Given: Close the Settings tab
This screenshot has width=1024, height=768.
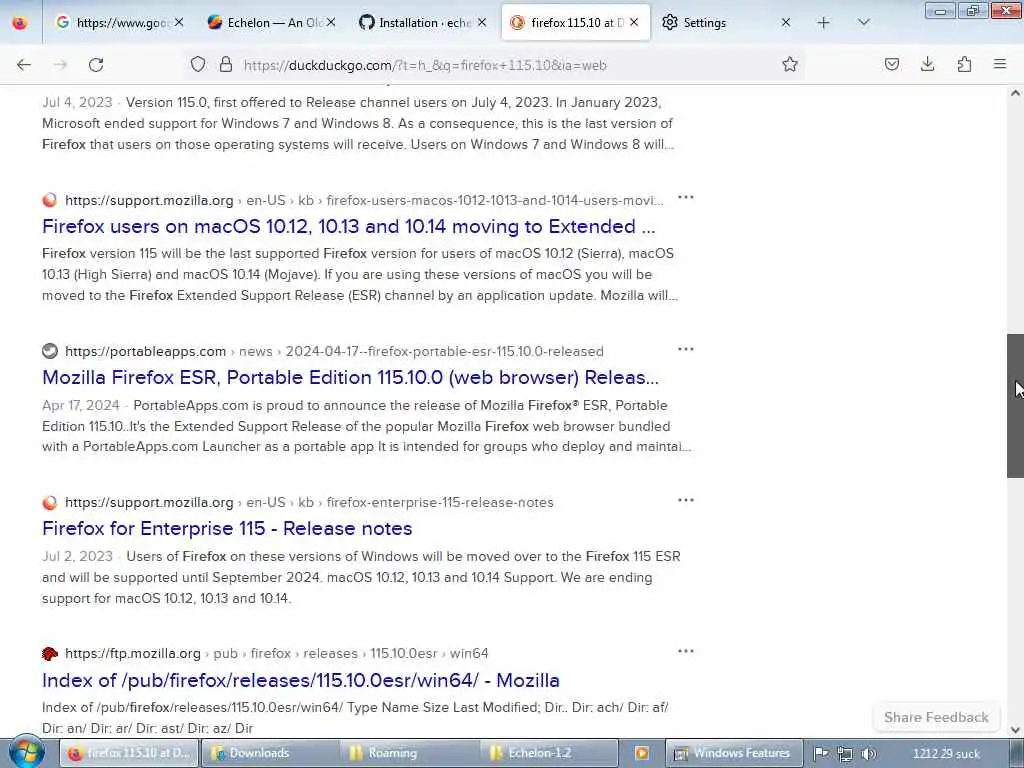Looking at the screenshot, I should point(786,23).
